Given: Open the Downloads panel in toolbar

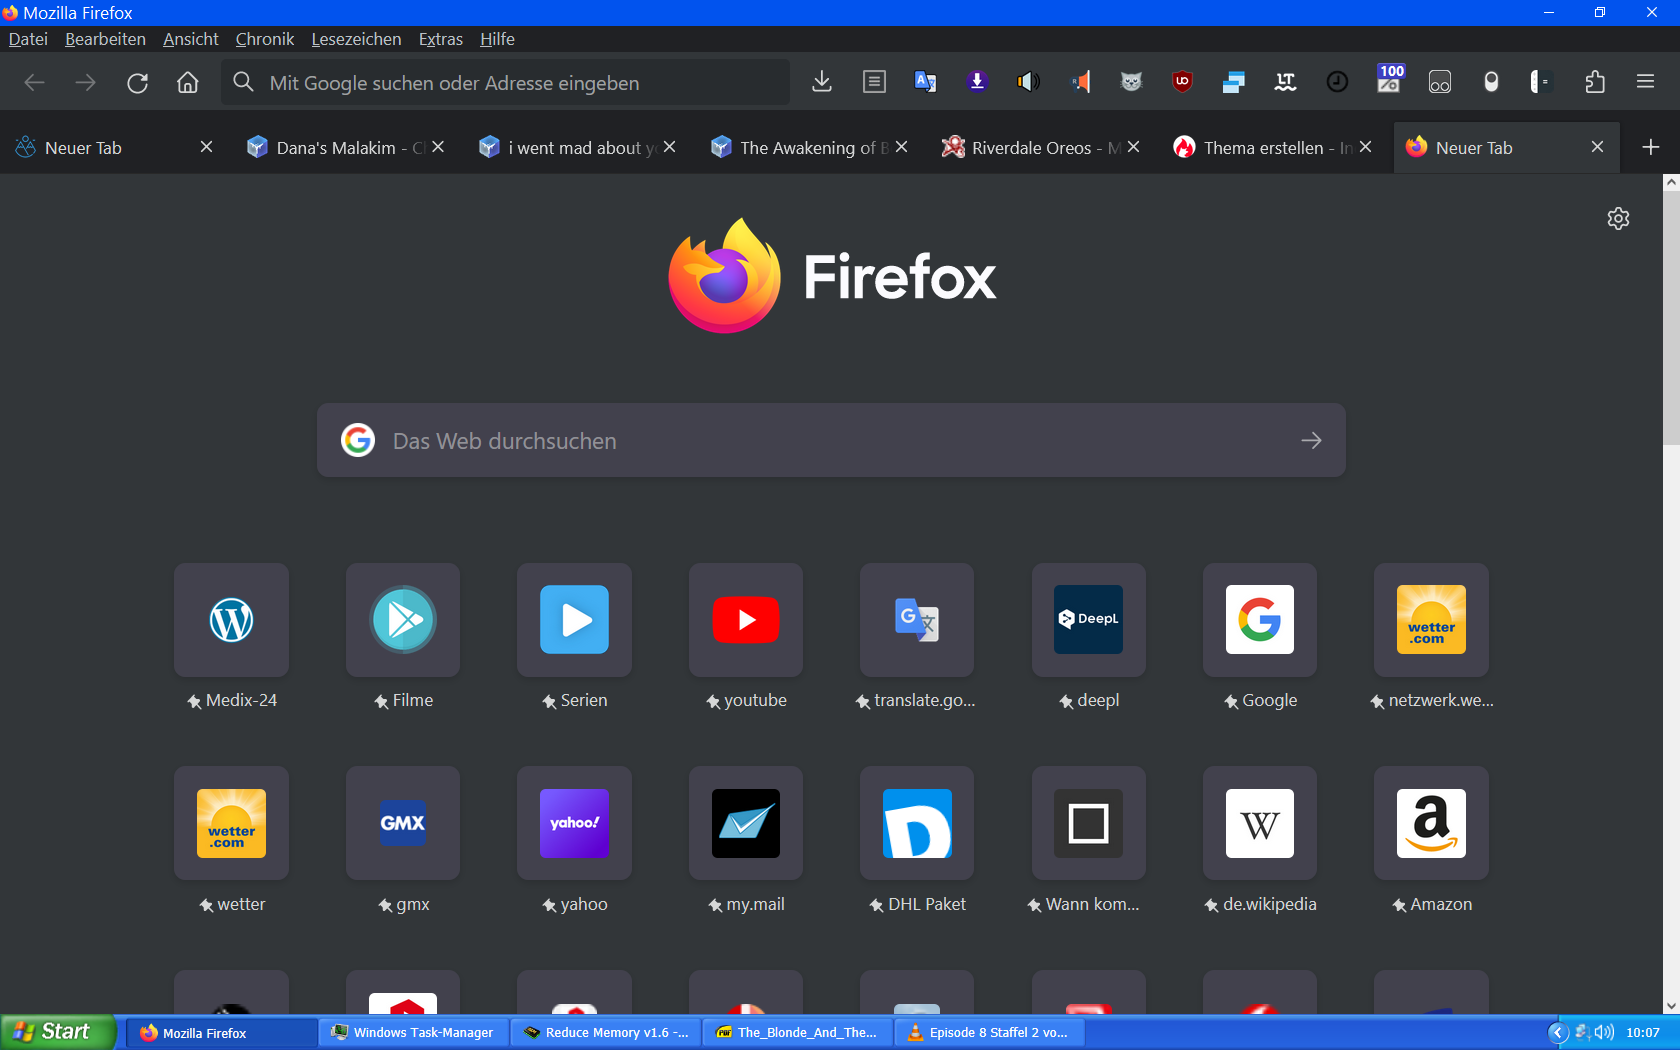Looking at the screenshot, I should [x=822, y=82].
